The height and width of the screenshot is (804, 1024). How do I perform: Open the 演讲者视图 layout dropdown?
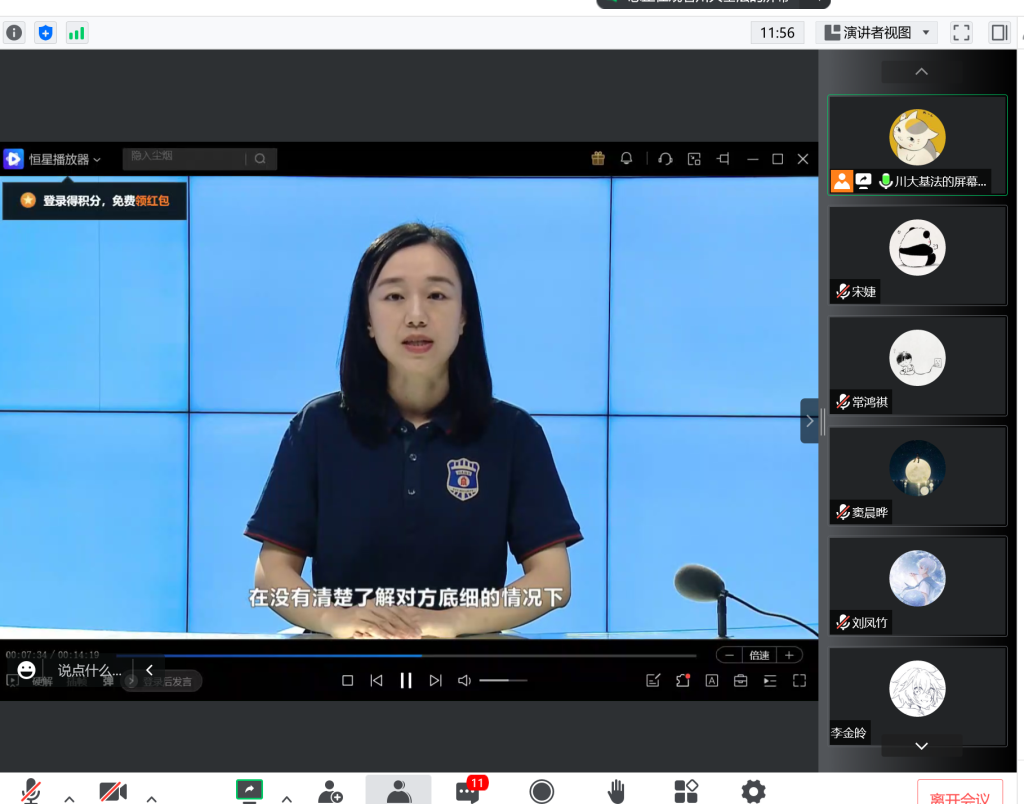click(x=877, y=33)
